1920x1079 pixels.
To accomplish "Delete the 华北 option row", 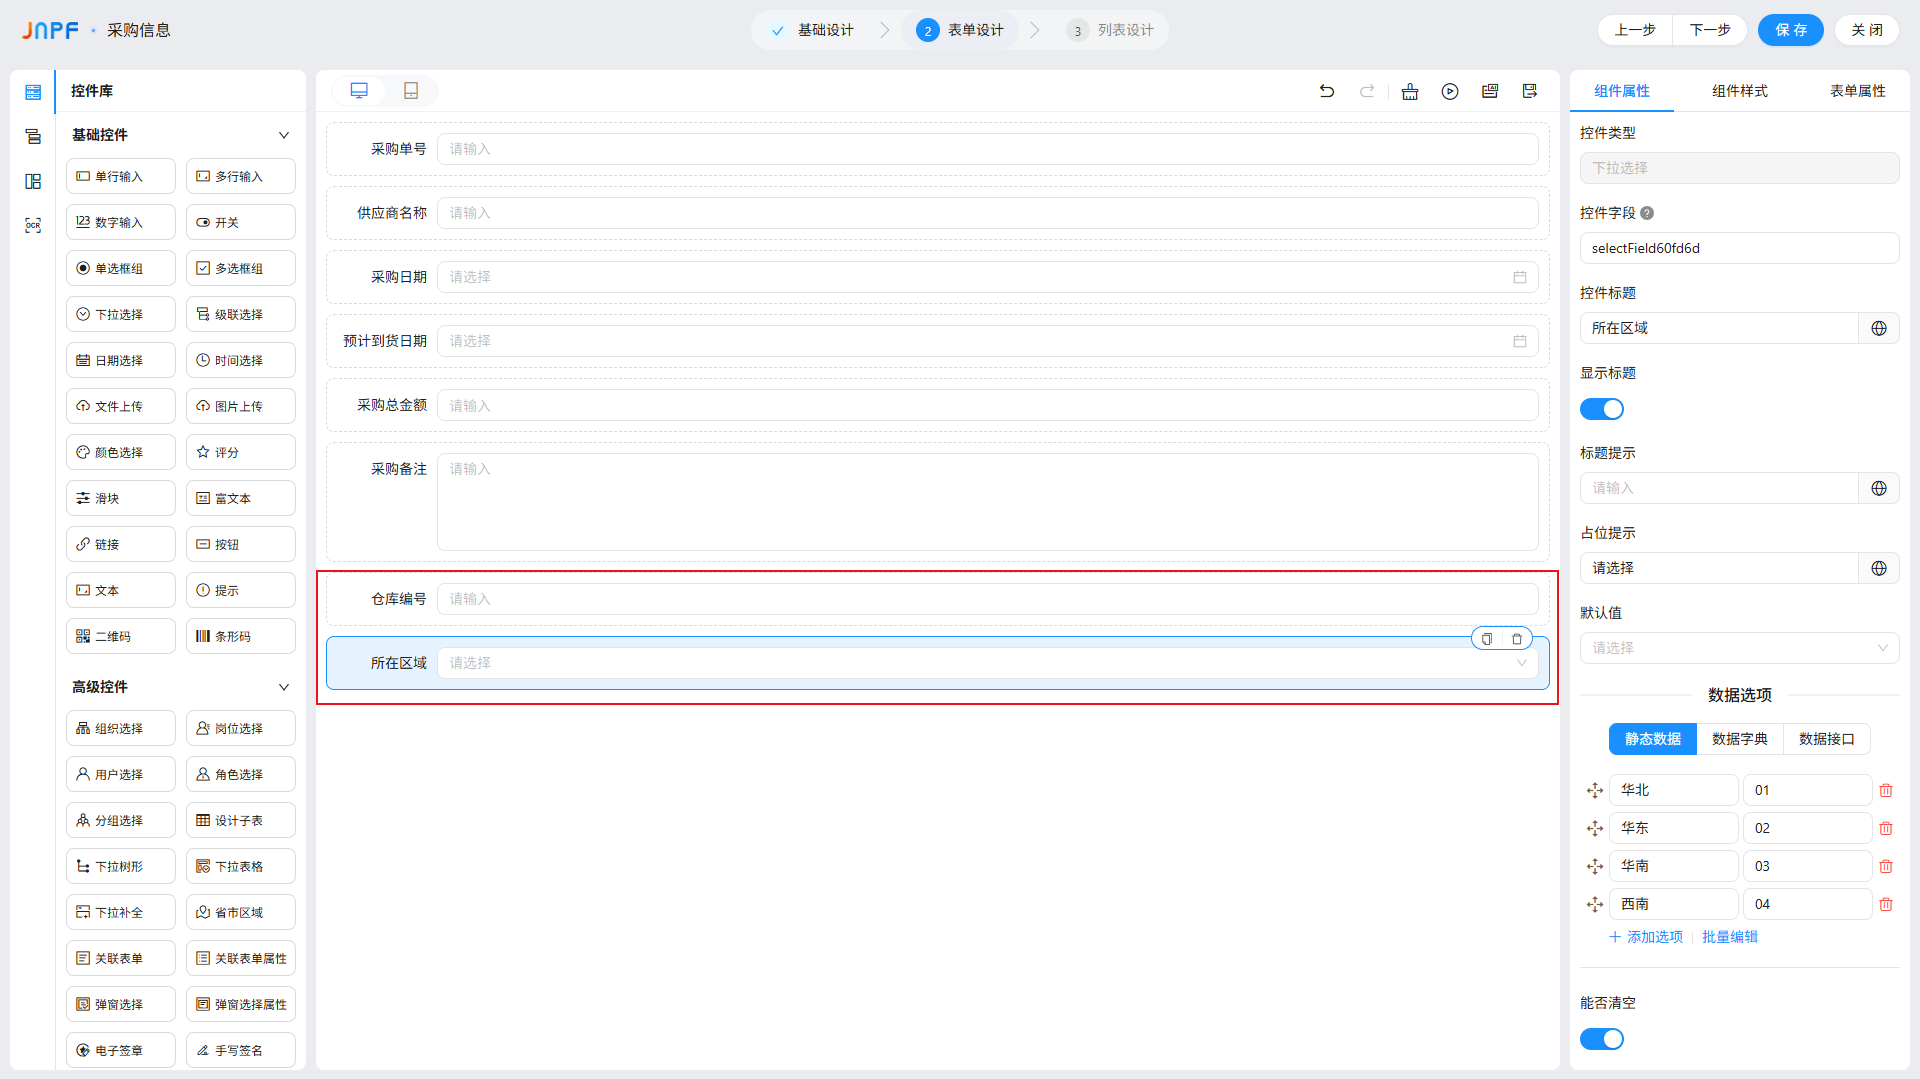I will click(x=1886, y=790).
